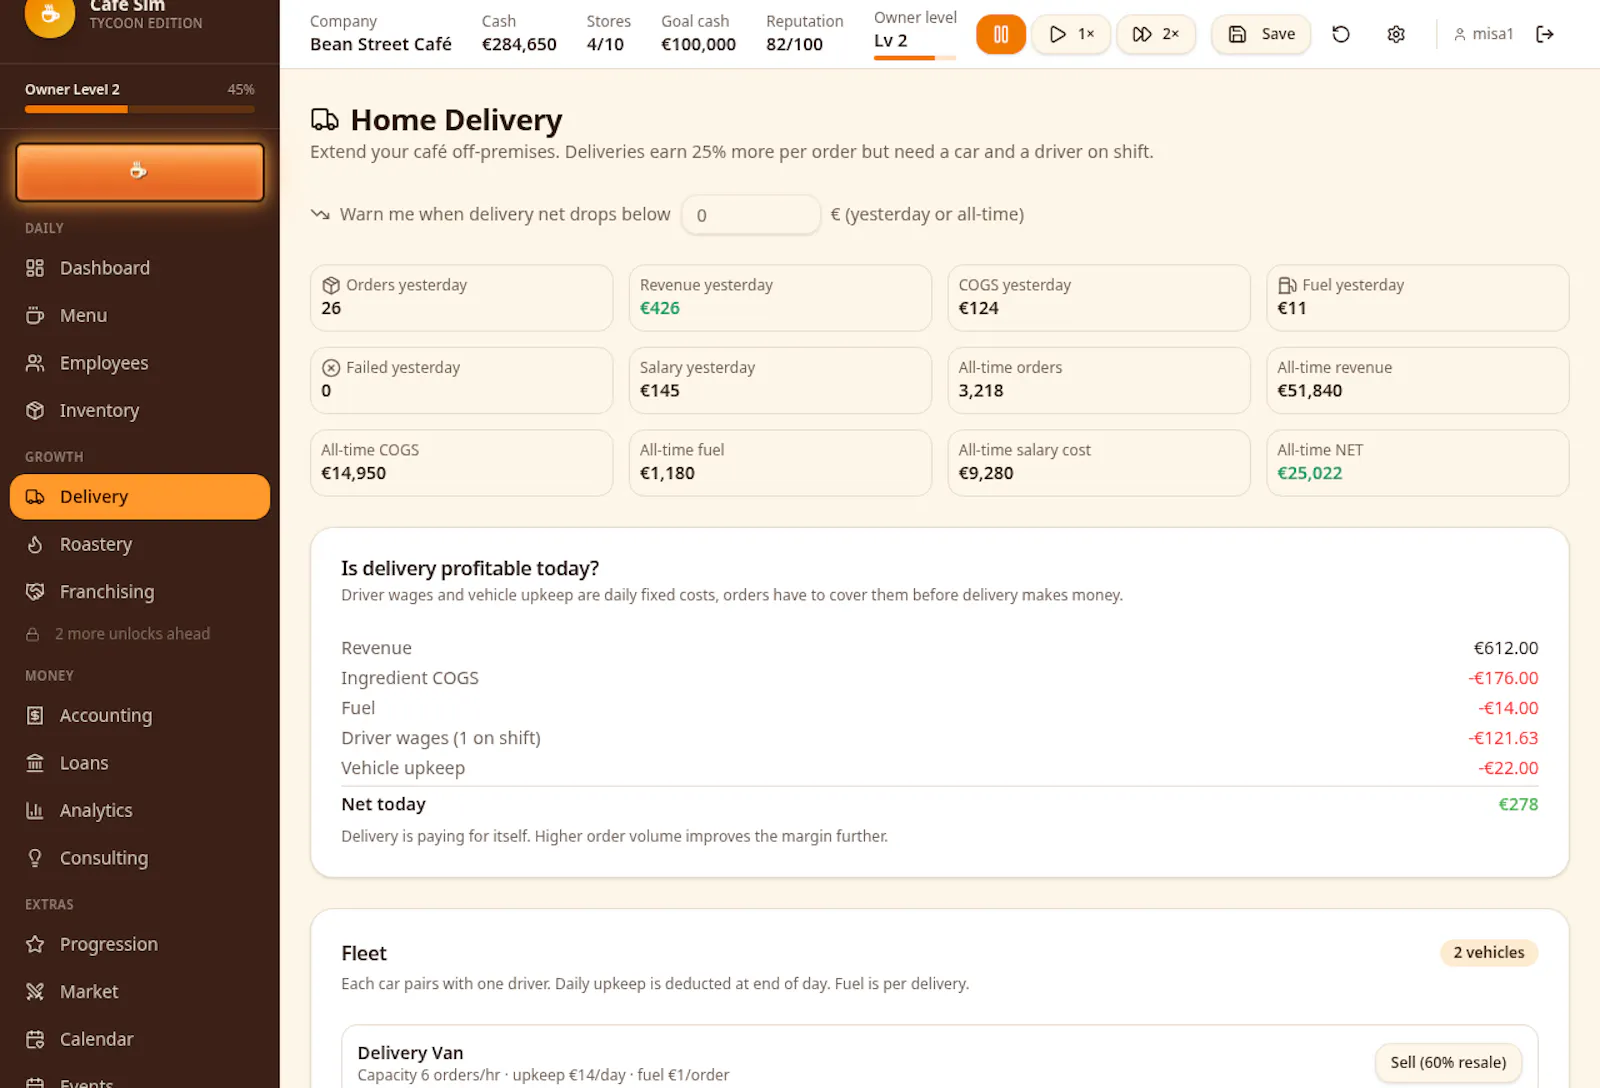Screen dimensions: 1600x1088
Task: Open the Progression page
Action: tap(140, 944)
